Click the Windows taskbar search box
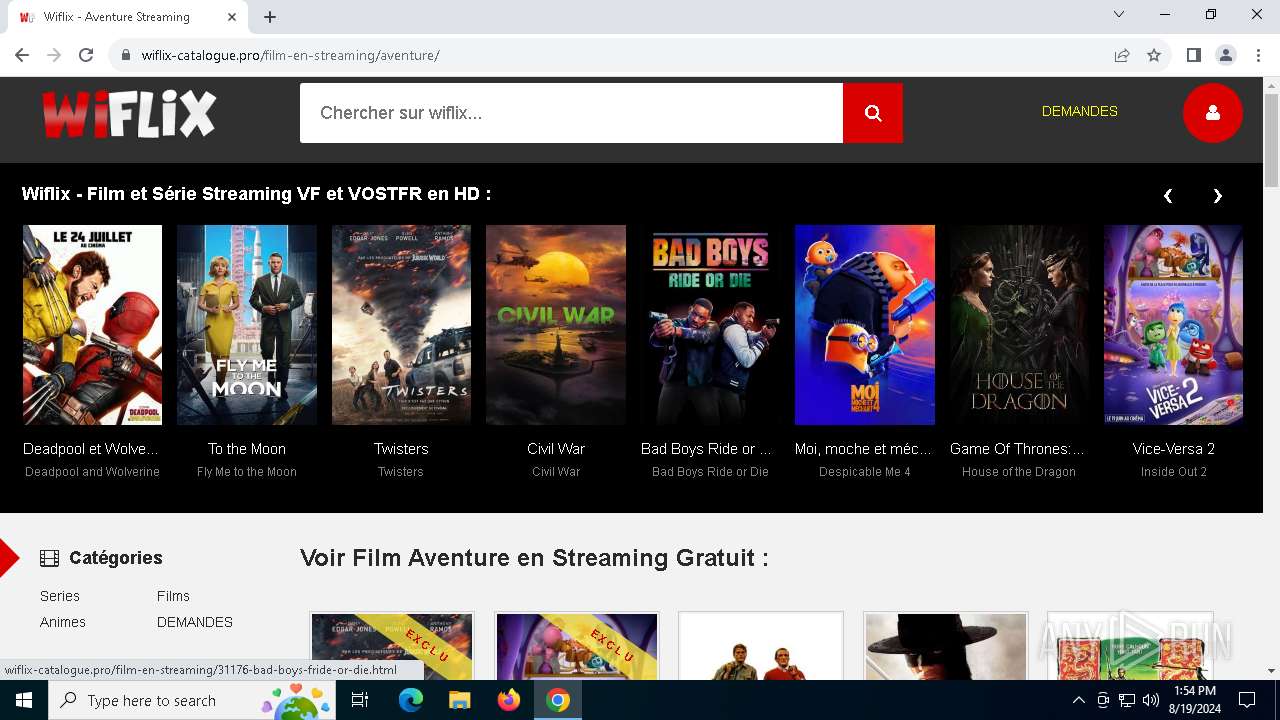This screenshot has width=1280, height=720. click(x=191, y=700)
